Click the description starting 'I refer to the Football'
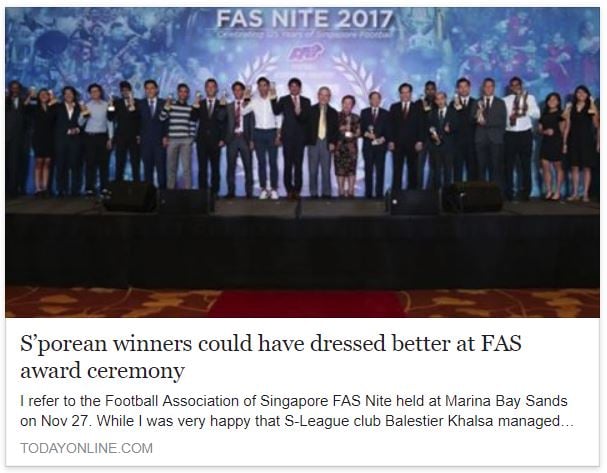The height and width of the screenshot is (473, 607). (x=297, y=411)
